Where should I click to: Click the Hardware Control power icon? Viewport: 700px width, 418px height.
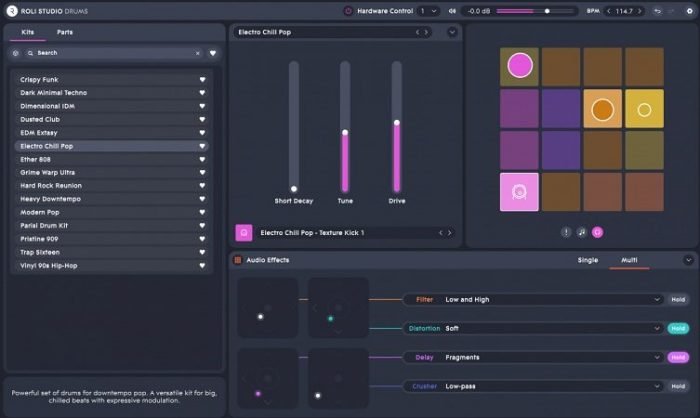coord(348,11)
